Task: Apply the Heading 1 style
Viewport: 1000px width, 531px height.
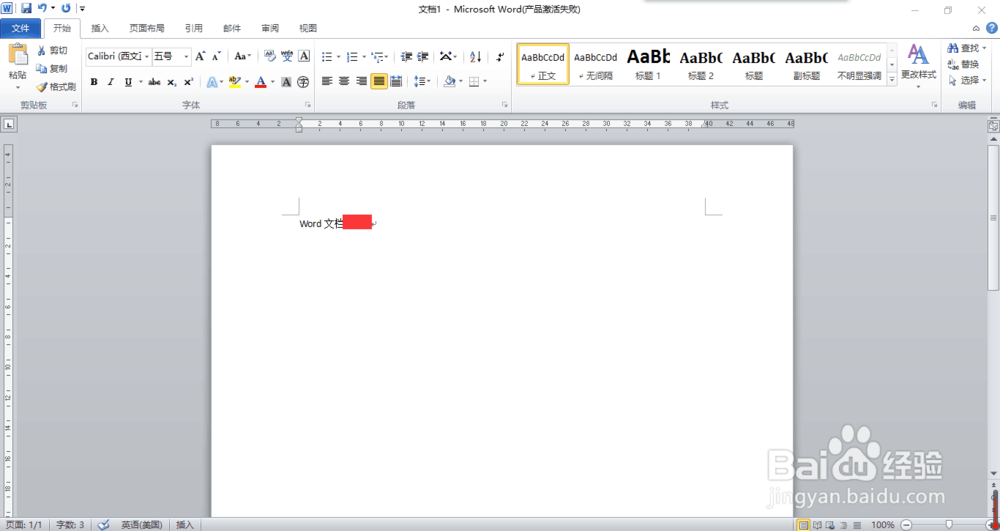Action: pyautogui.click(x=648, y=64)
